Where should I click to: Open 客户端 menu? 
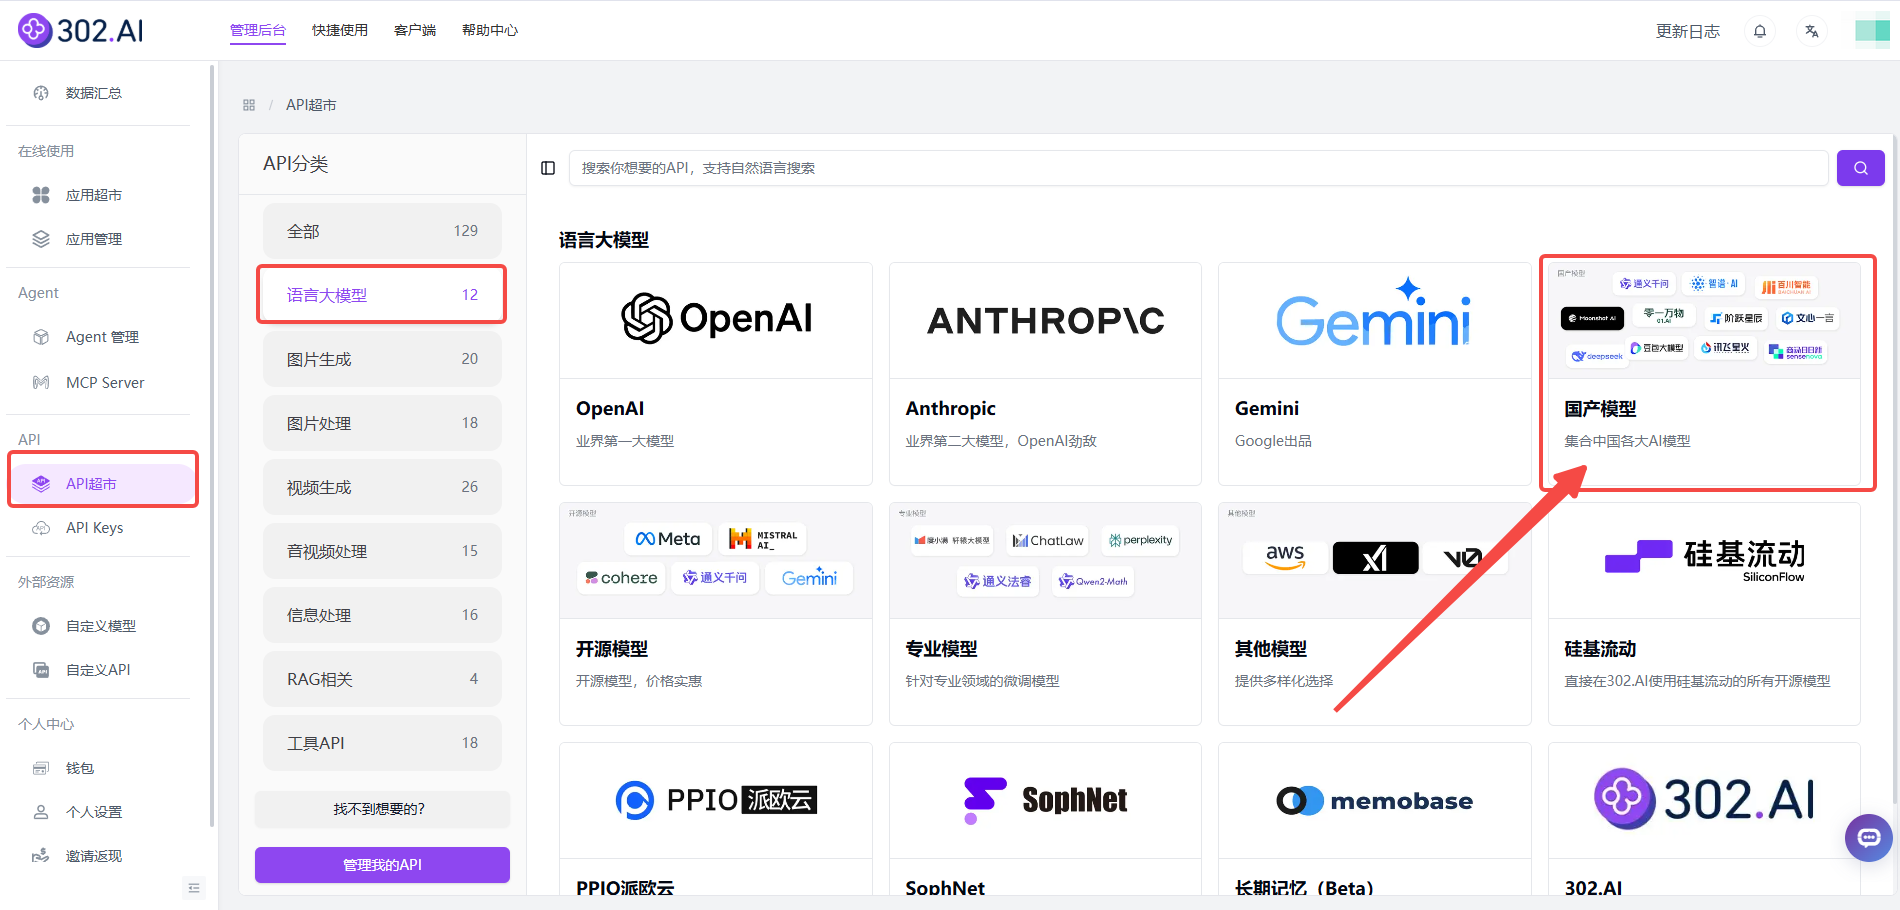tap(415, 30)
